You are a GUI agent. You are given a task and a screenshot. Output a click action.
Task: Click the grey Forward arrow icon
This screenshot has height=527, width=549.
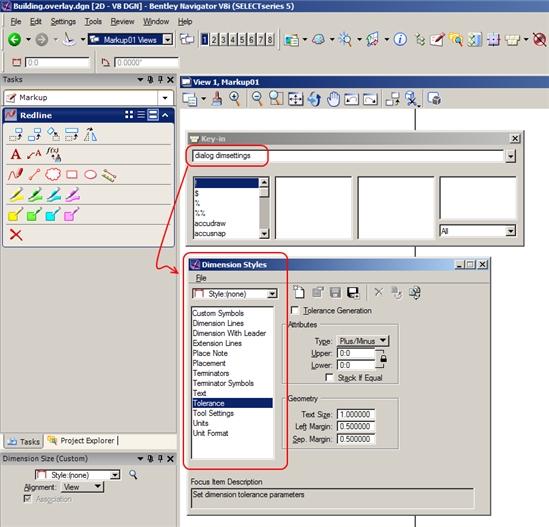[41, 40]
